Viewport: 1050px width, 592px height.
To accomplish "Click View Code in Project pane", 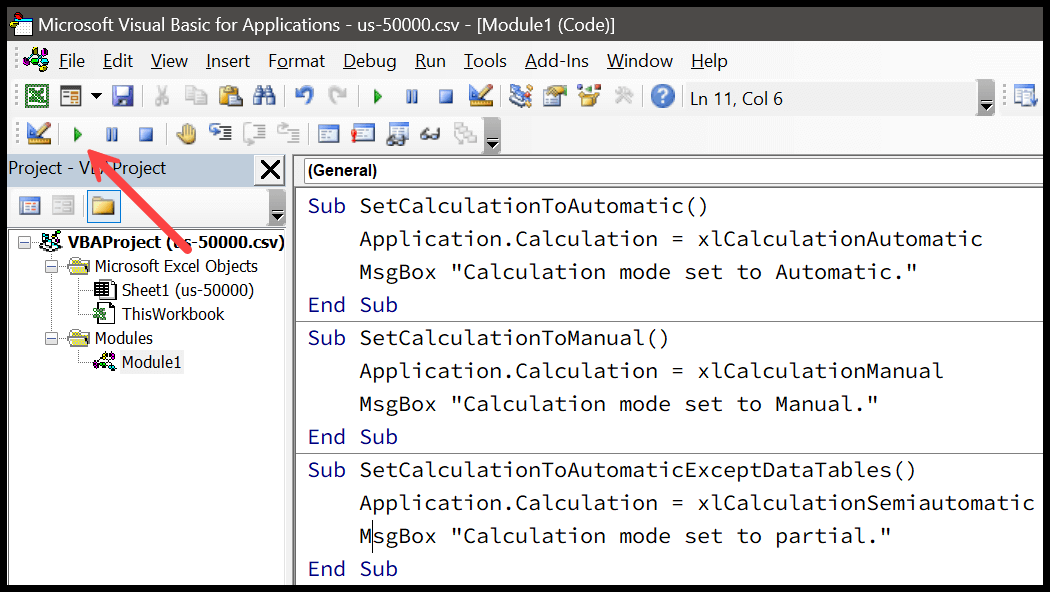I will click(29, 206).
